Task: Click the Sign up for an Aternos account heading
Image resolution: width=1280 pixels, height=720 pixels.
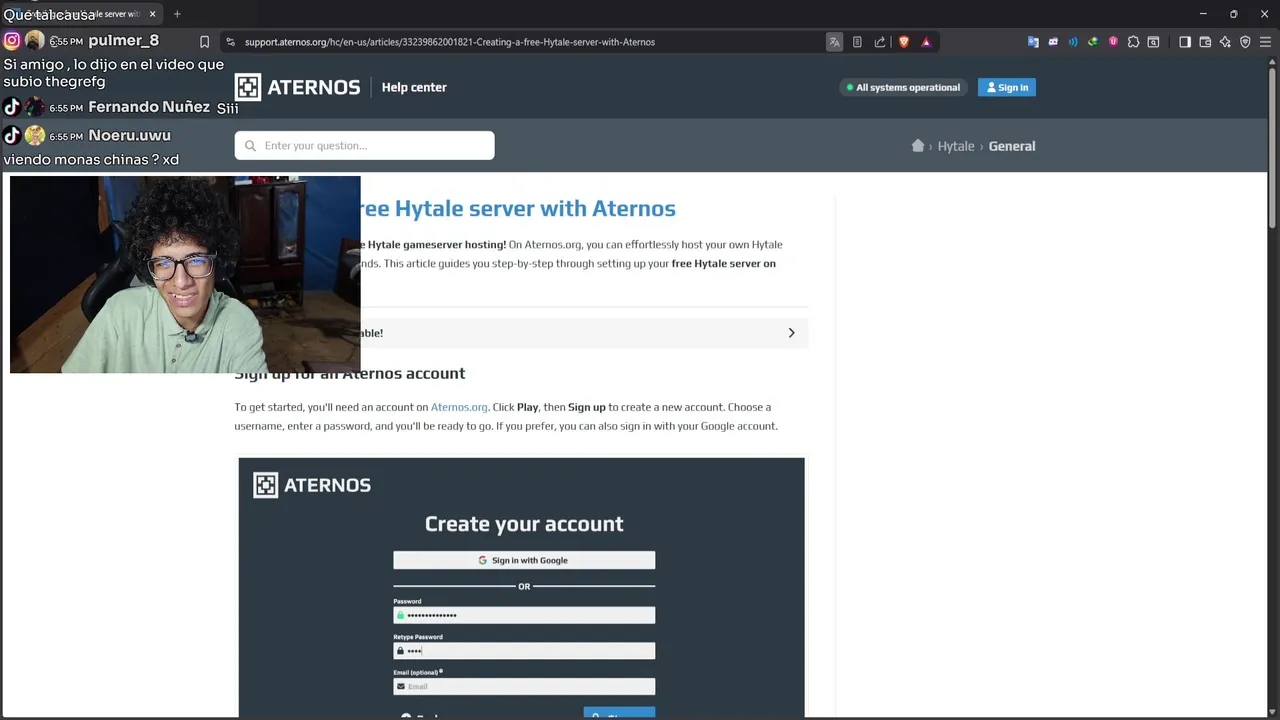Action: click(350, 373)
